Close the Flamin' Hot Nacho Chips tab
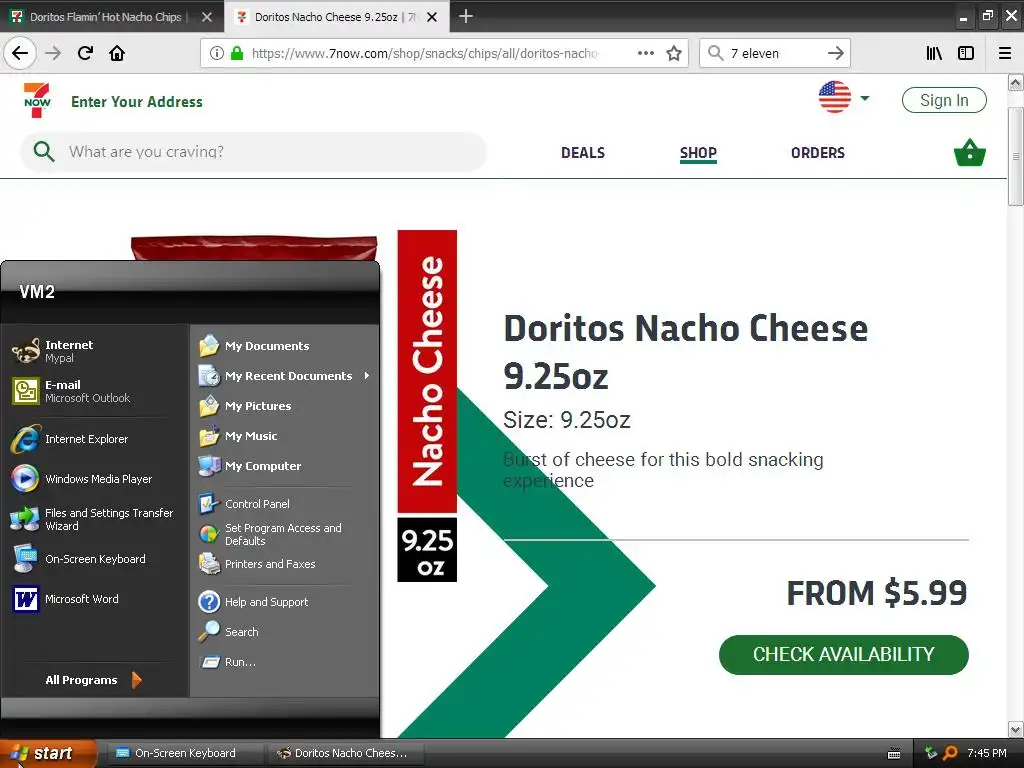Image resolution: width=1024 pixels, height=768 pixels. pos(206,17)
